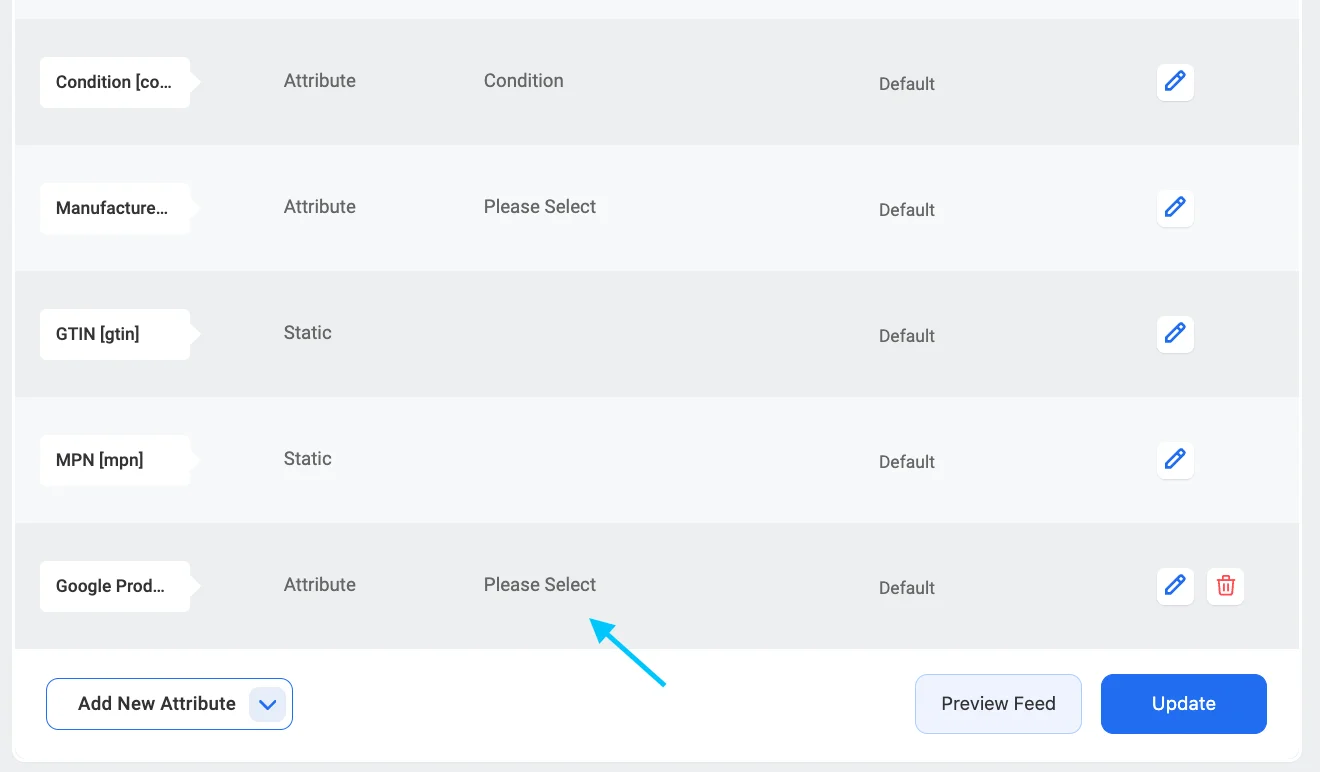Open Please Select value in Manufacturer row
This screenshot has width=1320, height=772.
coord(540,207)
